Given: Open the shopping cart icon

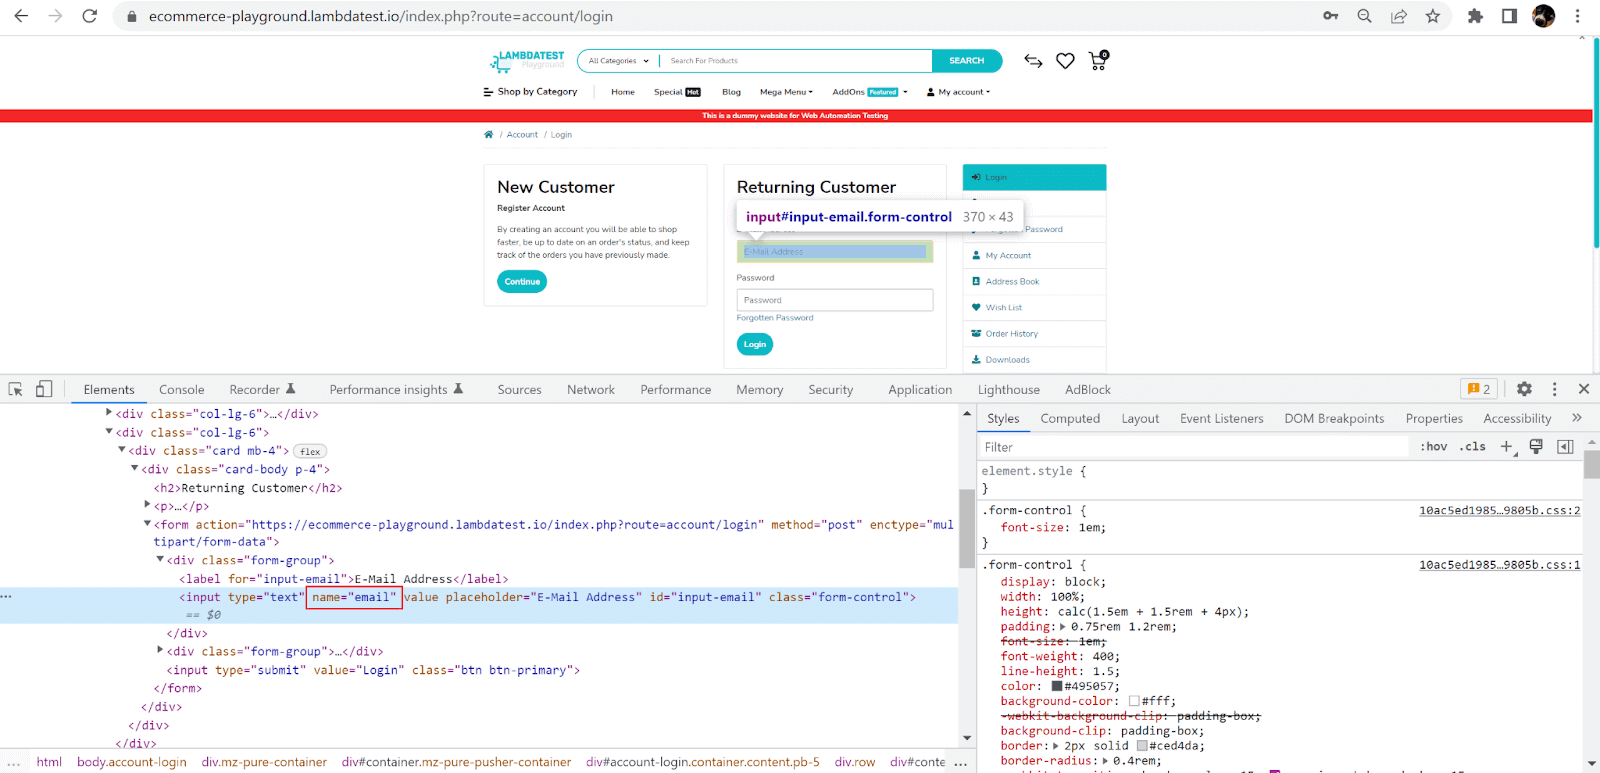Looking at the screenshot, I should [x=1097, y=61].
